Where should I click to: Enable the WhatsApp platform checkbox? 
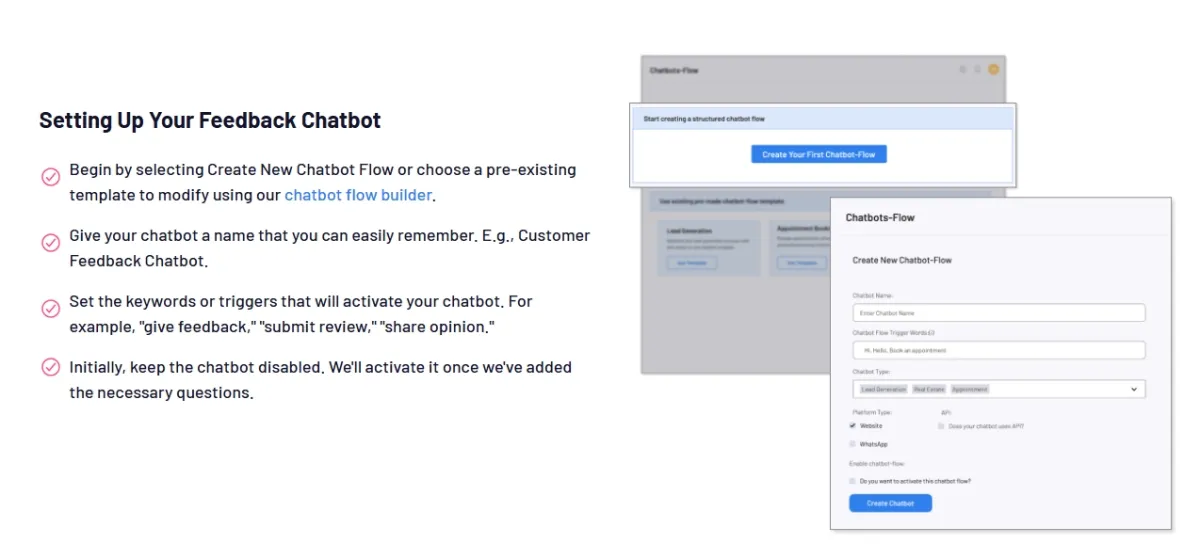tap(853, 444)
